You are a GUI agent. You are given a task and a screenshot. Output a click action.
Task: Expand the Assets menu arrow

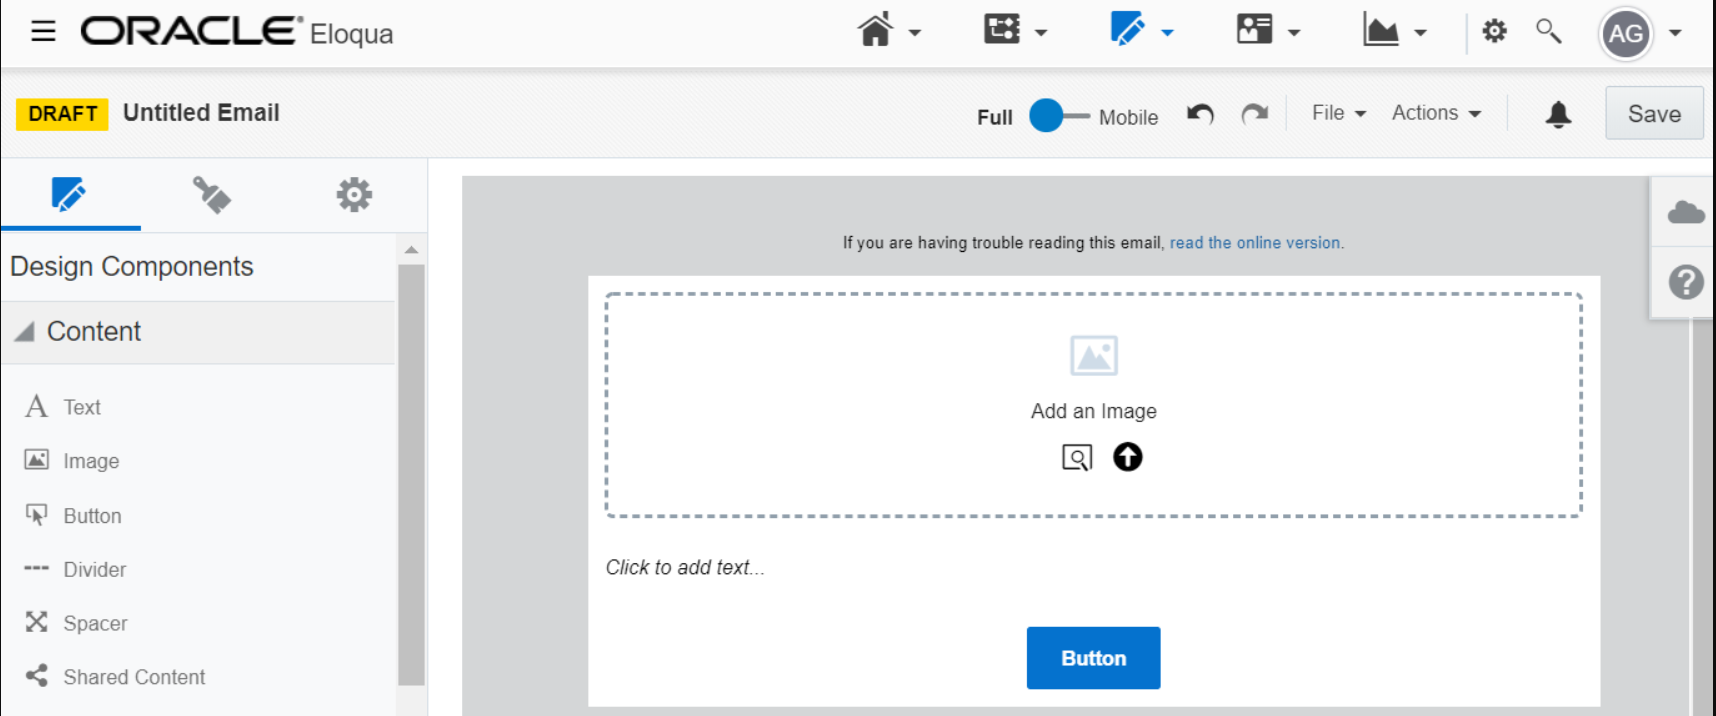tap(1167, 33)
